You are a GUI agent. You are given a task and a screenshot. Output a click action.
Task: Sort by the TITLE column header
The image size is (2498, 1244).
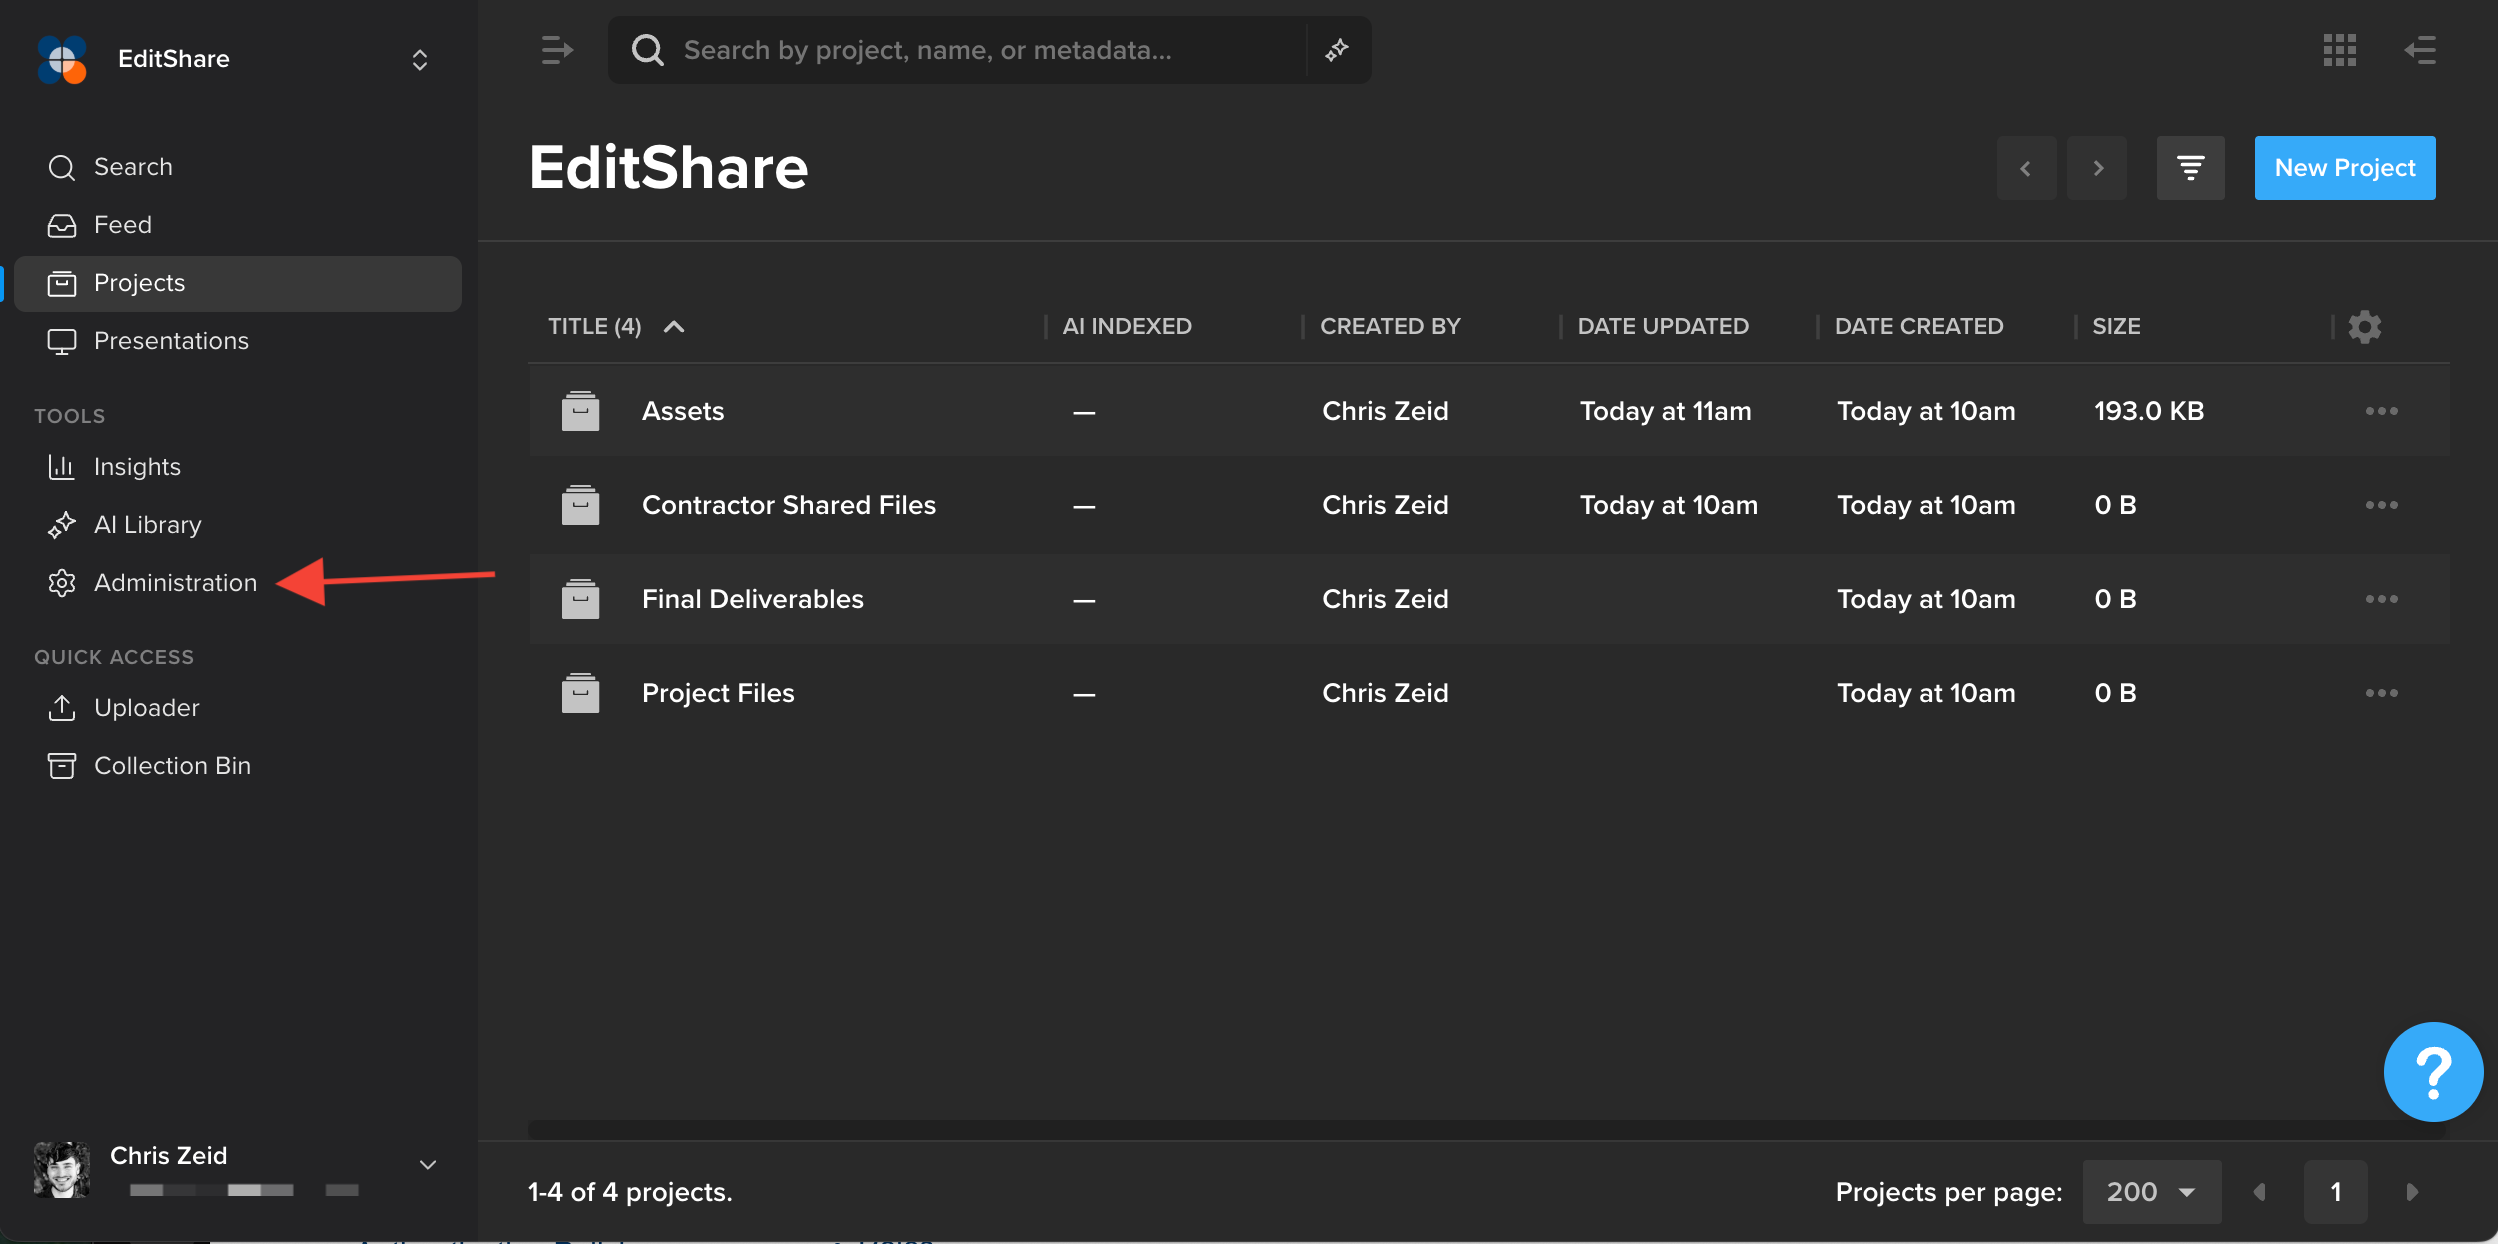coord(595,326)
